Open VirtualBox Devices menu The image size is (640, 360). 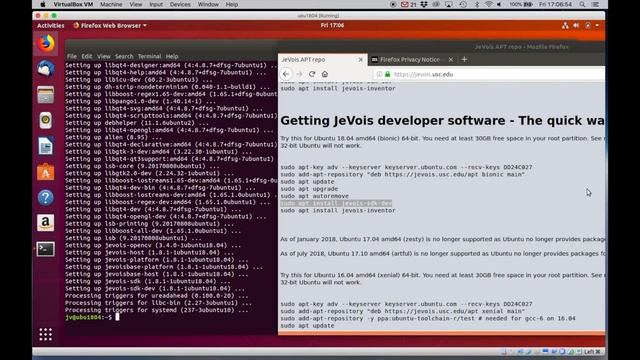(x=180, y=4)
